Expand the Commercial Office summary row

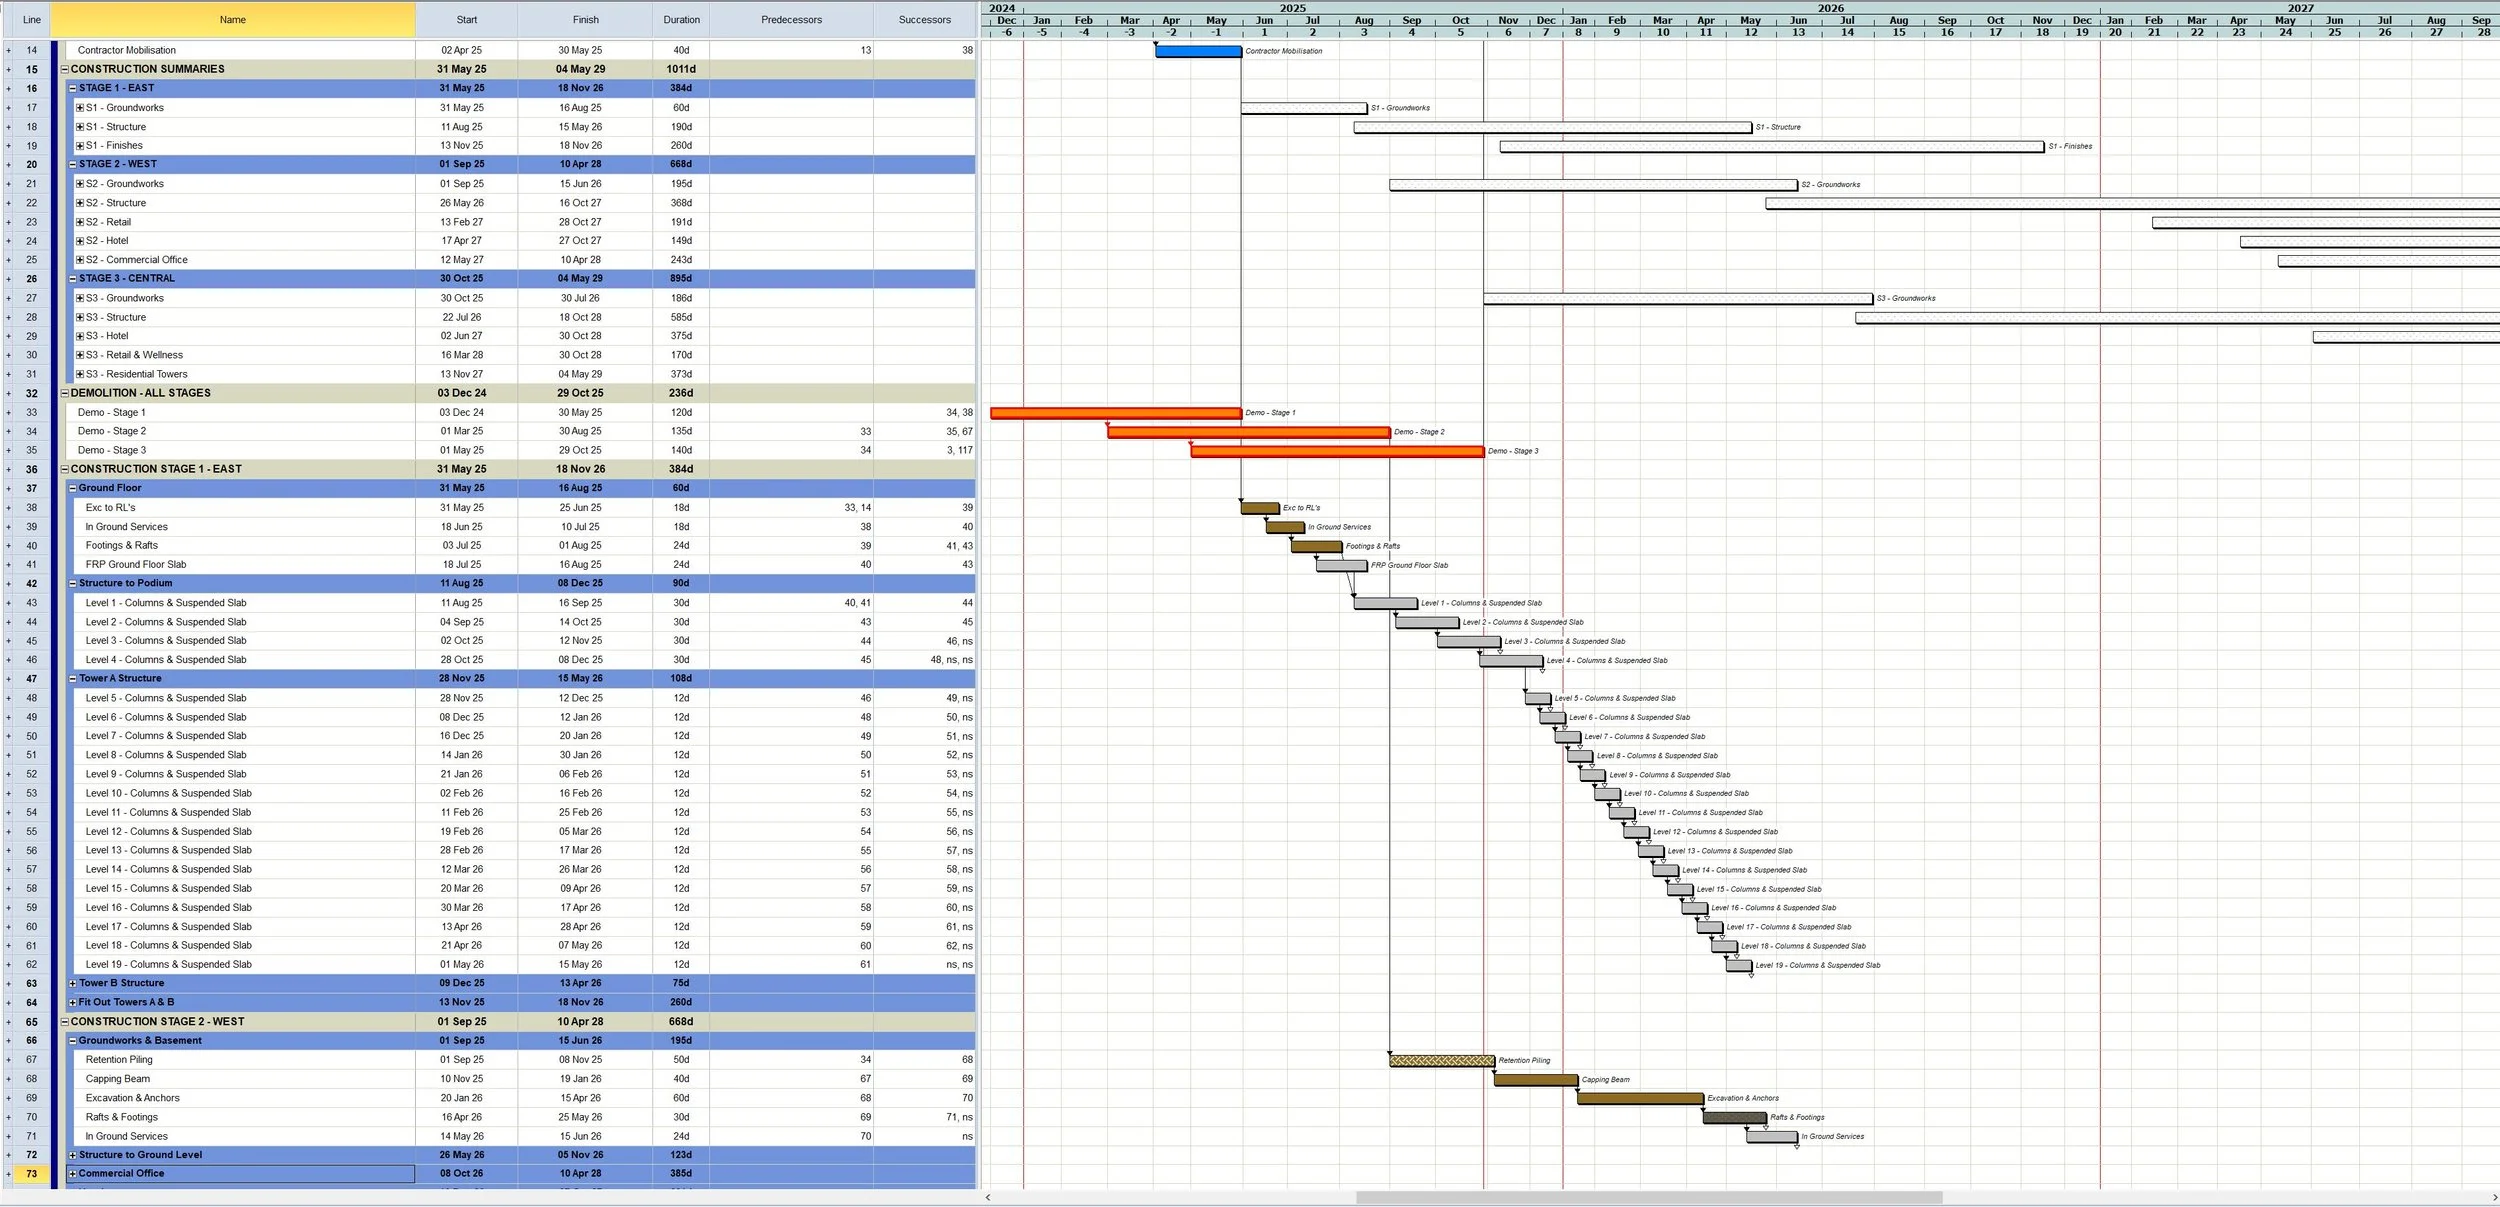[x=72, y=1174]
